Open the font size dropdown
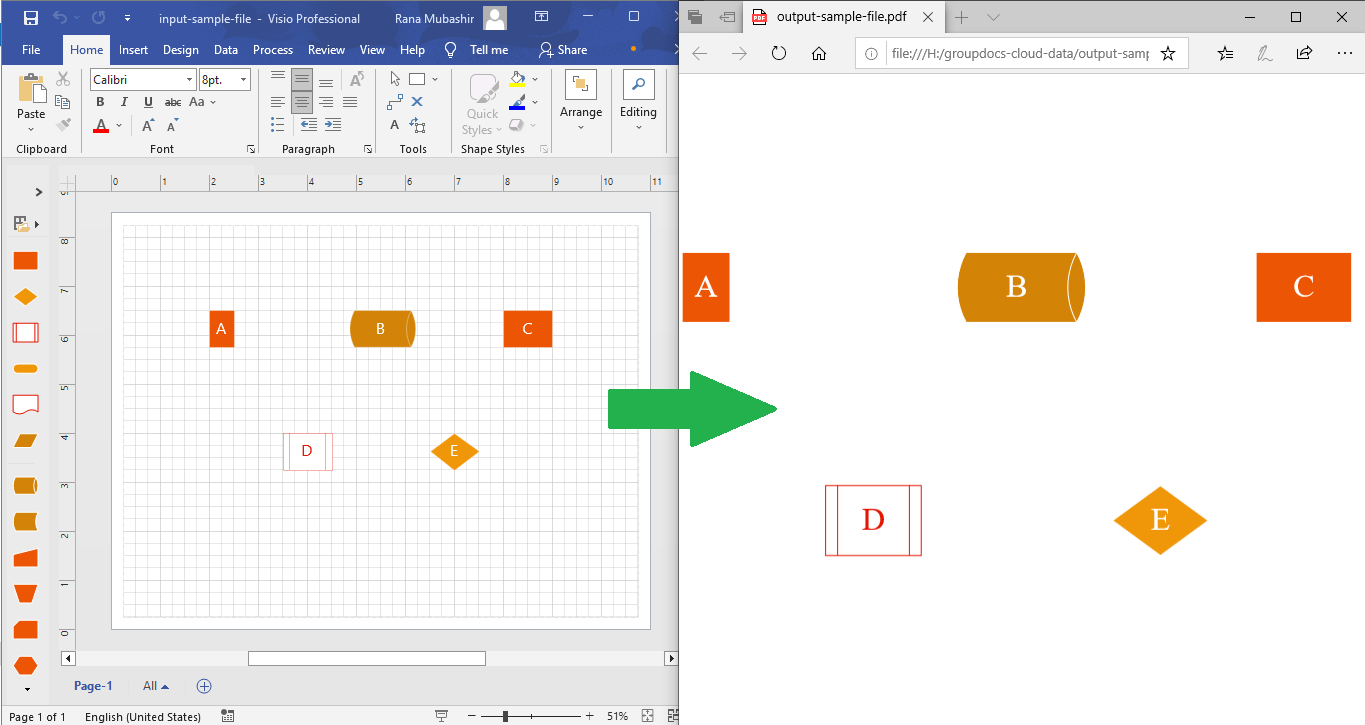Screen dimensions: 1365x725 pyautogui.click(x=243, y=80)
